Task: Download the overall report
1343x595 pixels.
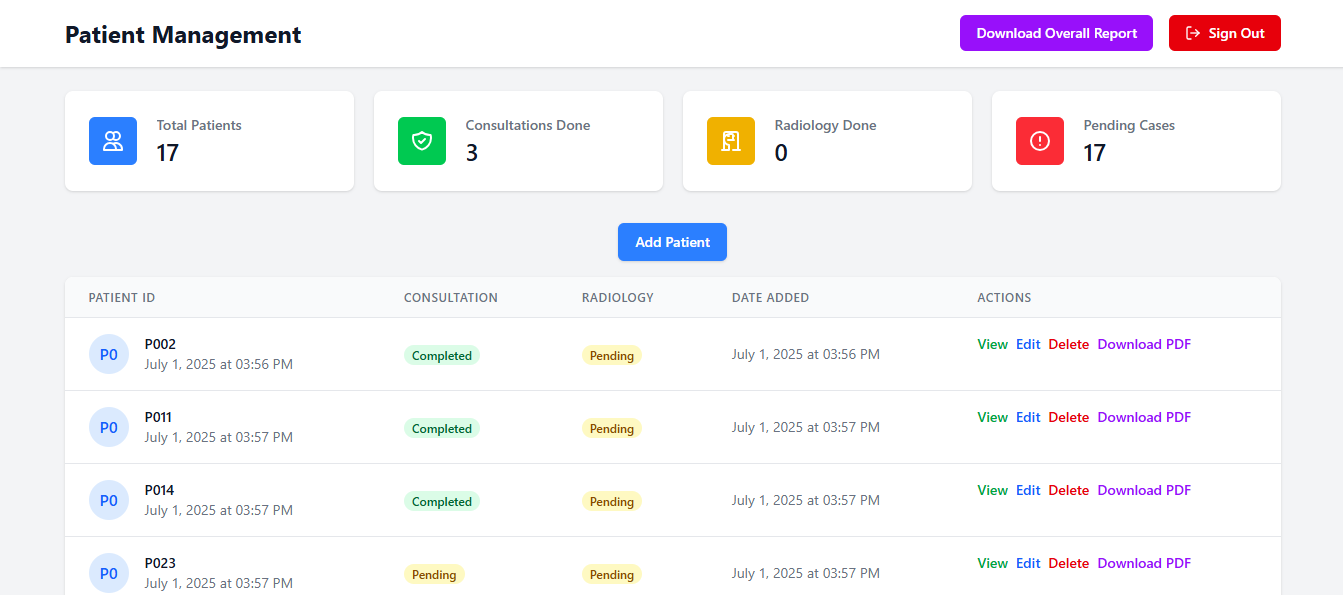Action: pyautogui.click(x=1056, y=33)
